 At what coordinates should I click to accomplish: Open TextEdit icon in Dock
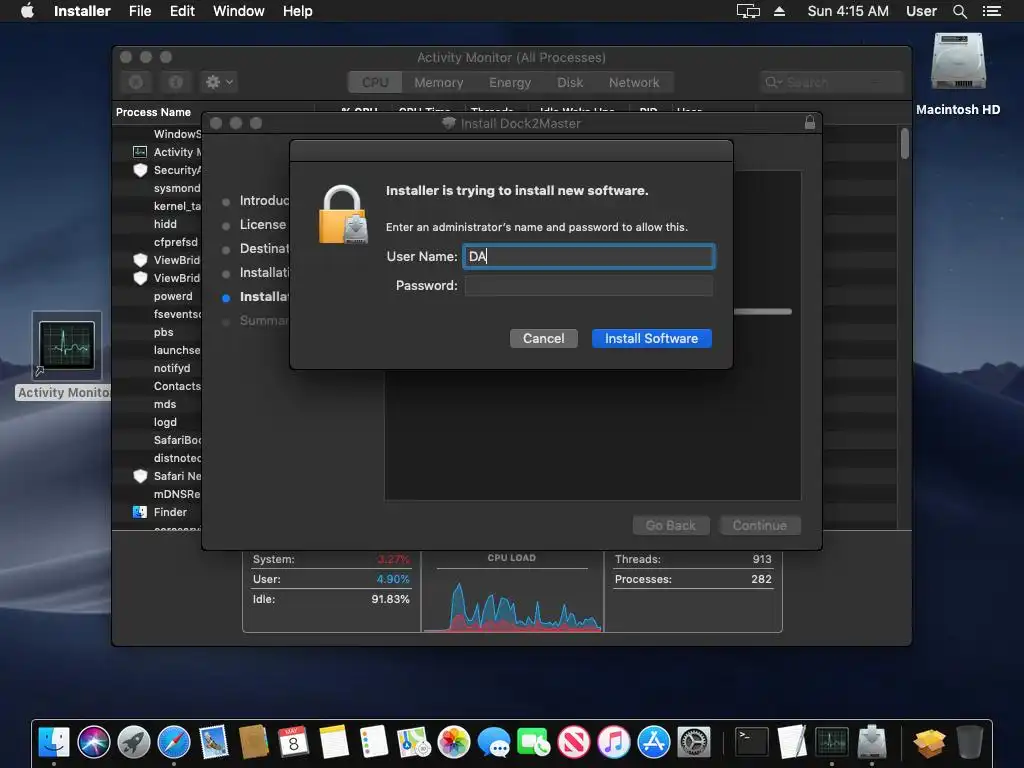coord(792,743)
